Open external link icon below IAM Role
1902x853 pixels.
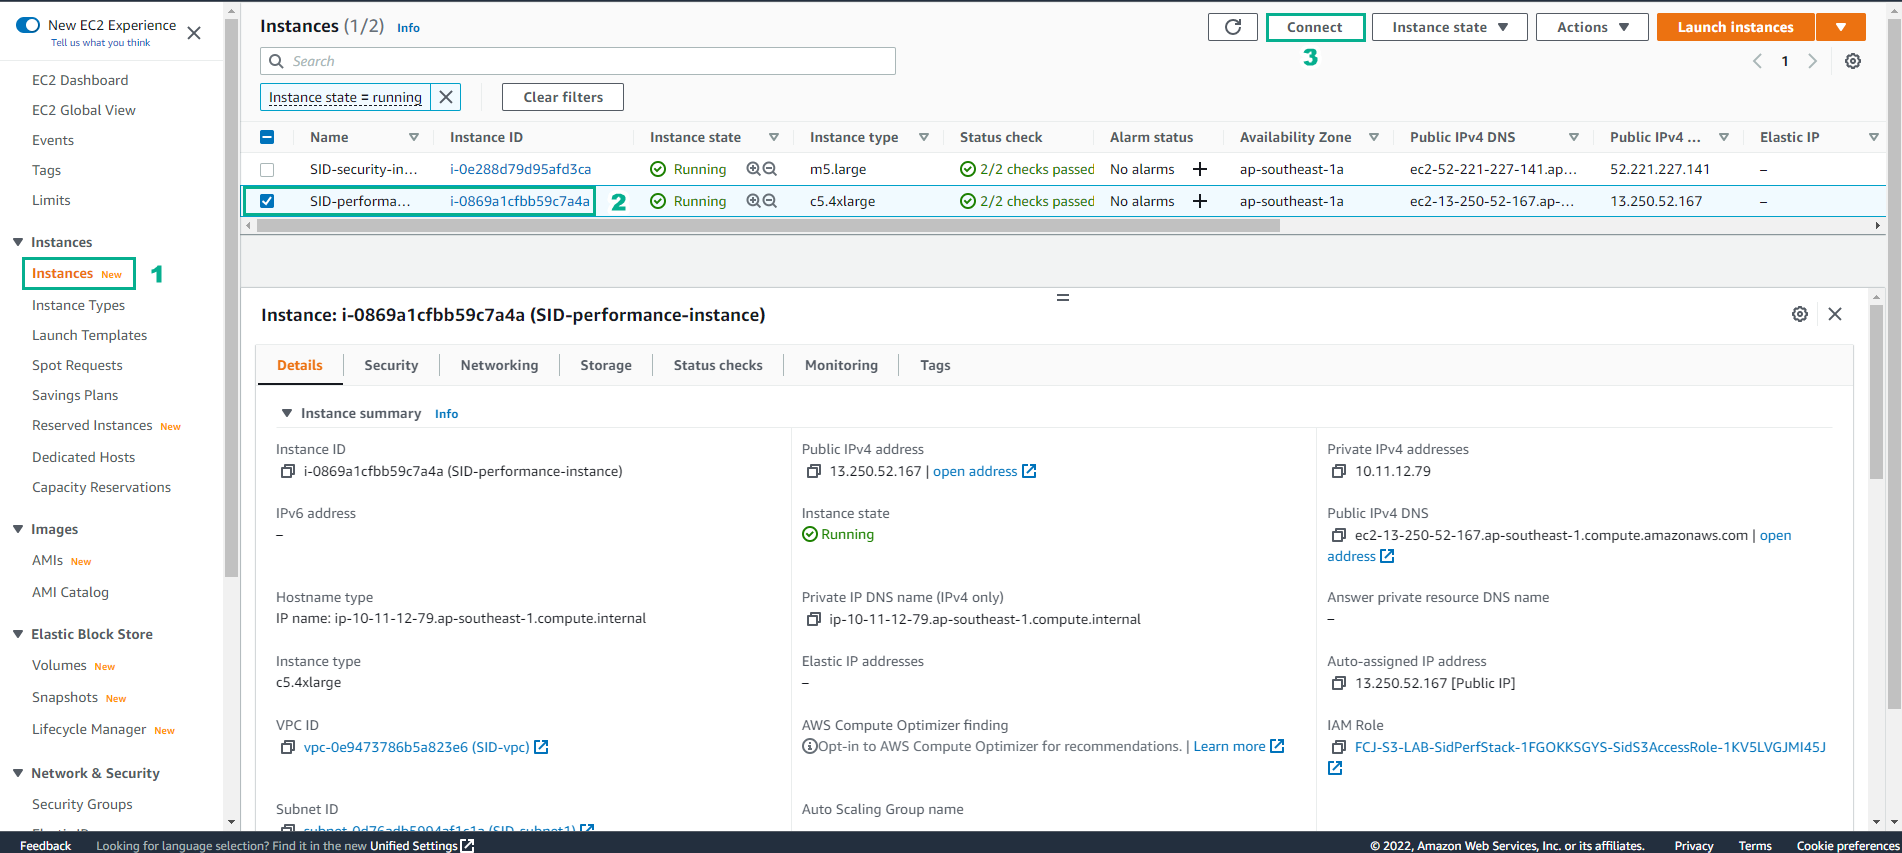coord(1335,768)
